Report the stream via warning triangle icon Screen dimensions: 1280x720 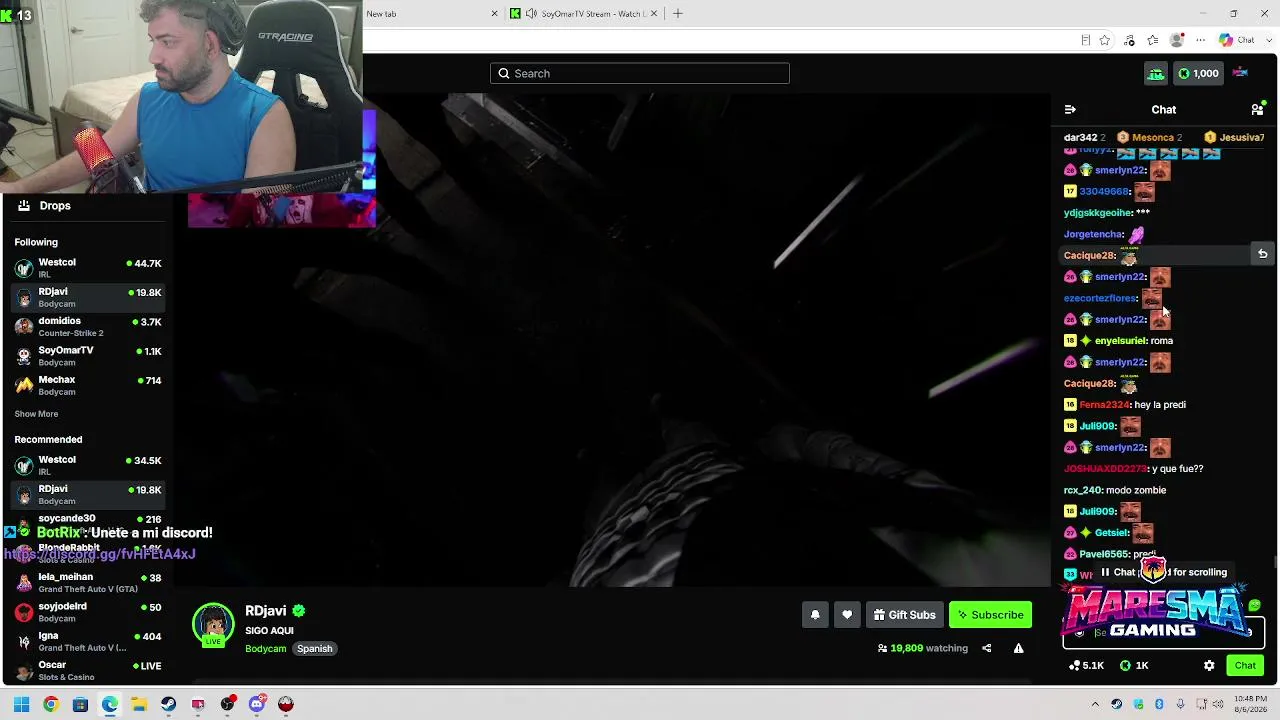pyautogui.click(x=1018, y=648)
